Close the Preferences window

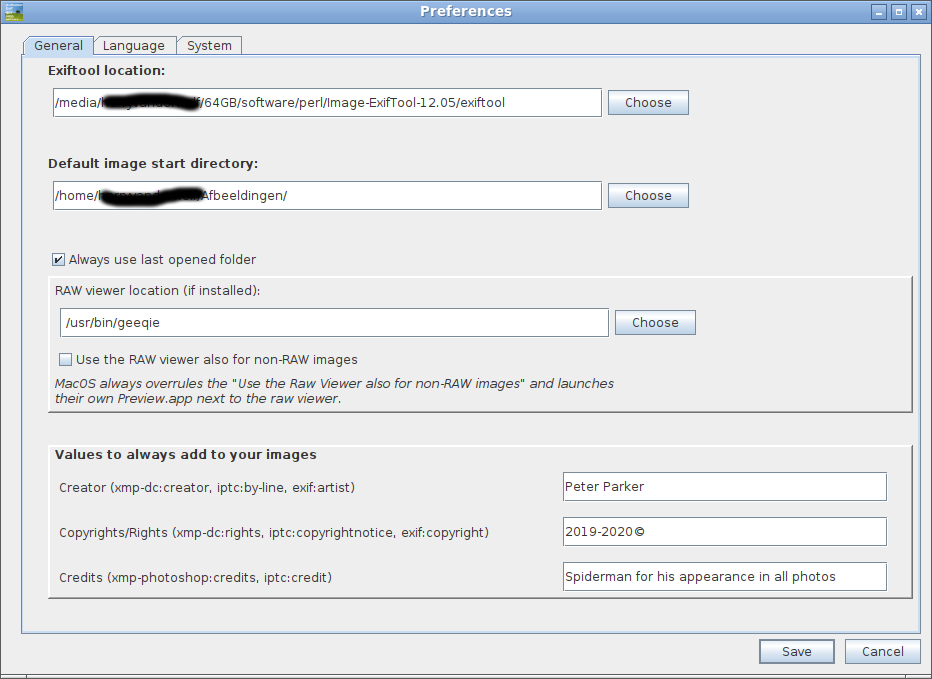919,12
